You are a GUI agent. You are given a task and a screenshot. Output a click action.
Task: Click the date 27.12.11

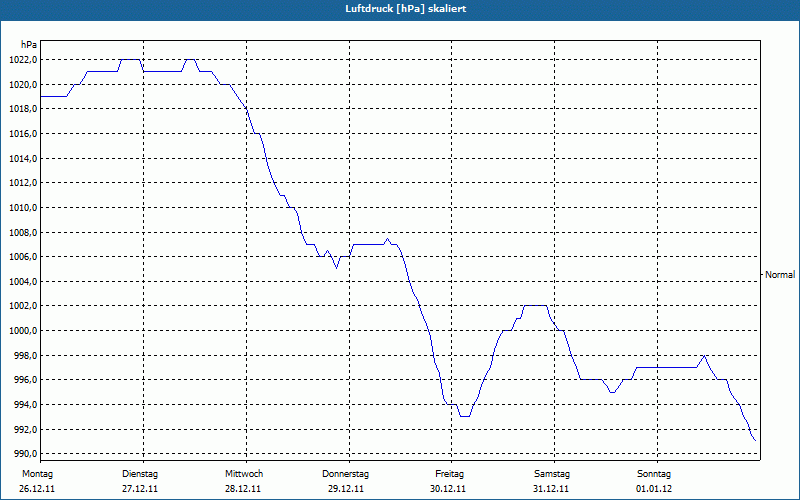[140, 489]
